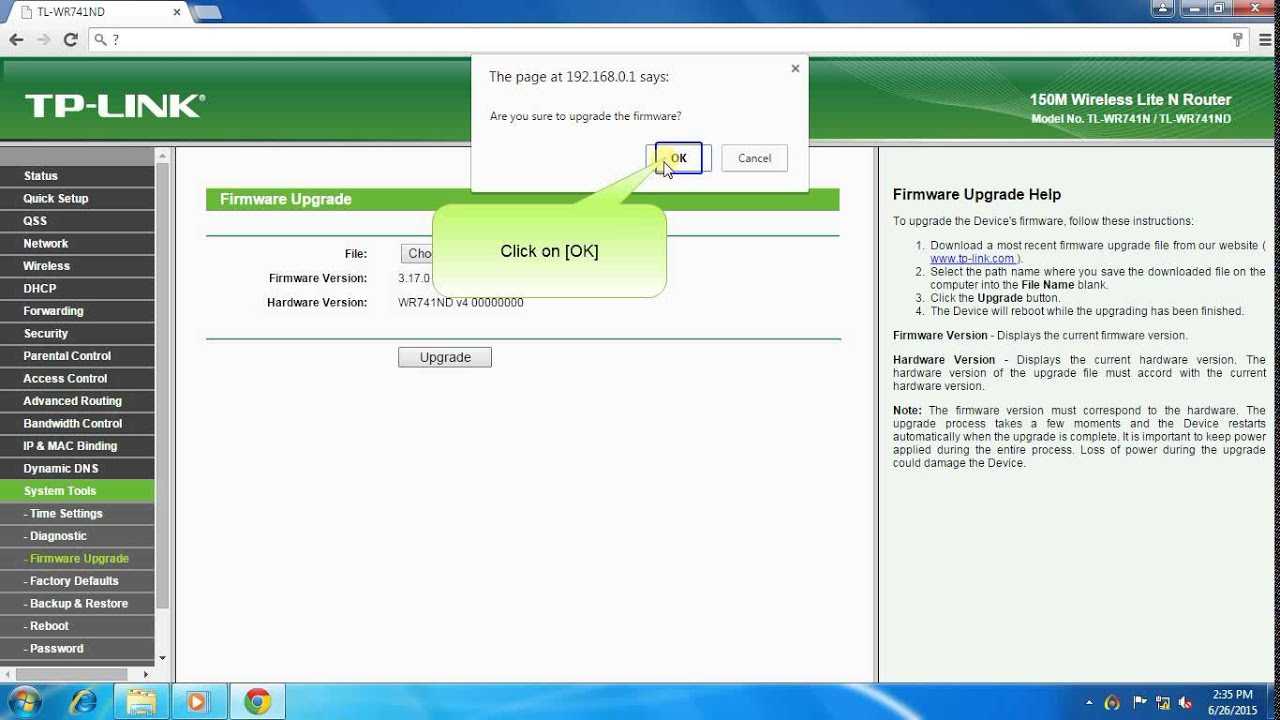
Task: Open the www.tp-link.com link
Action: [x=973, y=258]
